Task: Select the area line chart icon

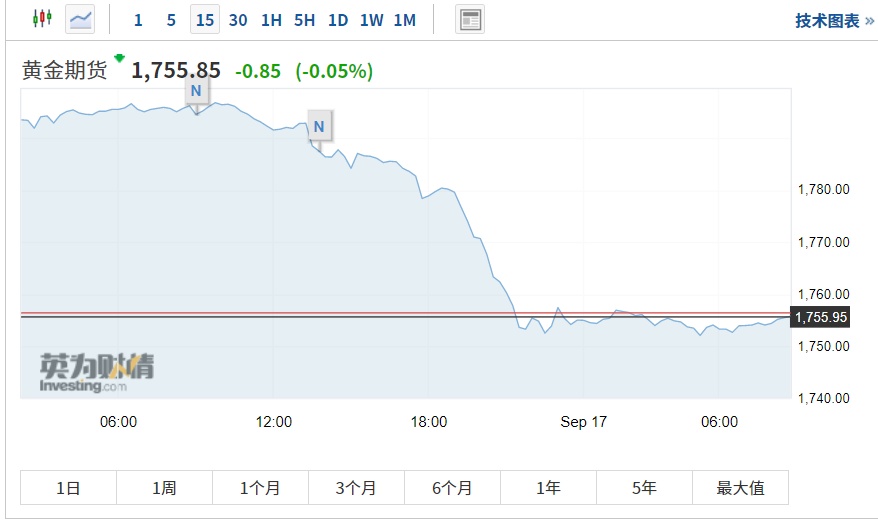Action: pyautogui.click(x=80, y=19)
